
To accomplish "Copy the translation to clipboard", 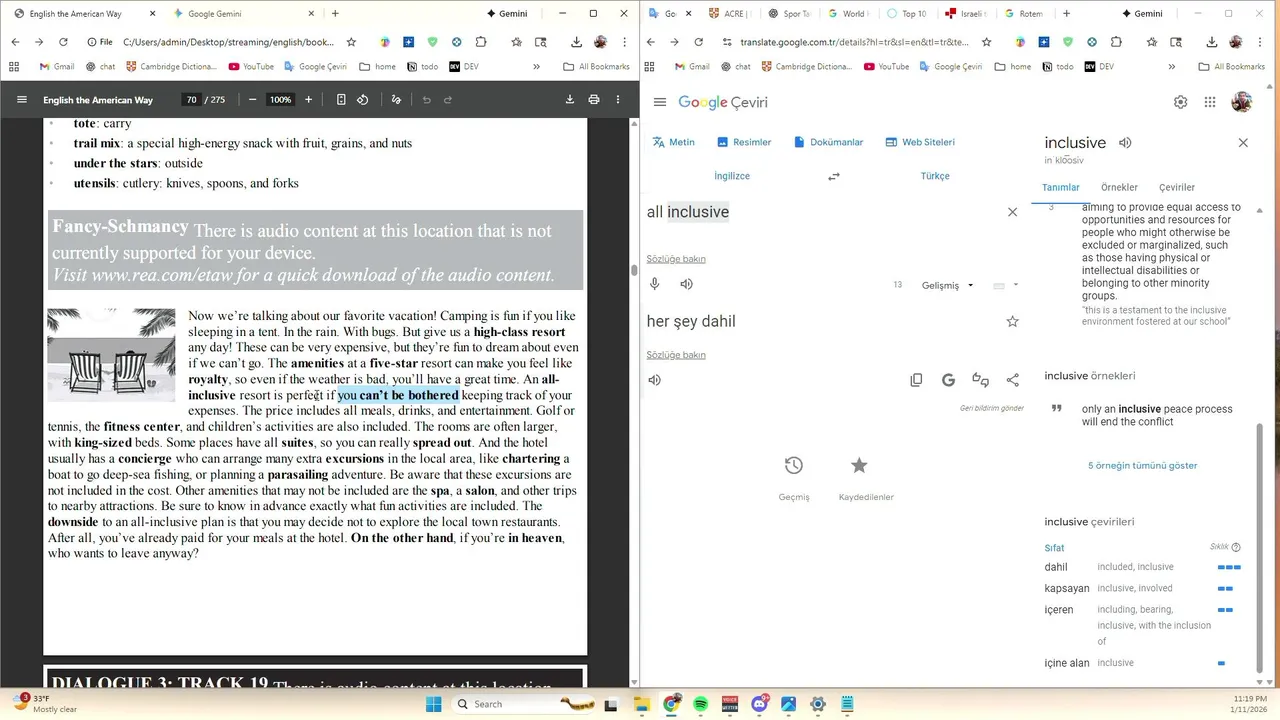I will point(916,380).
